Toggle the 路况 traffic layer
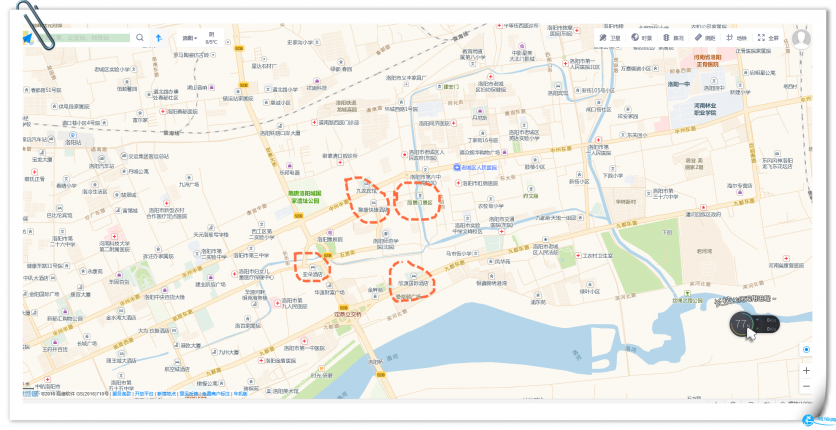Image resolution: width=836 pixels, height=430 pixels. (673, 38)
